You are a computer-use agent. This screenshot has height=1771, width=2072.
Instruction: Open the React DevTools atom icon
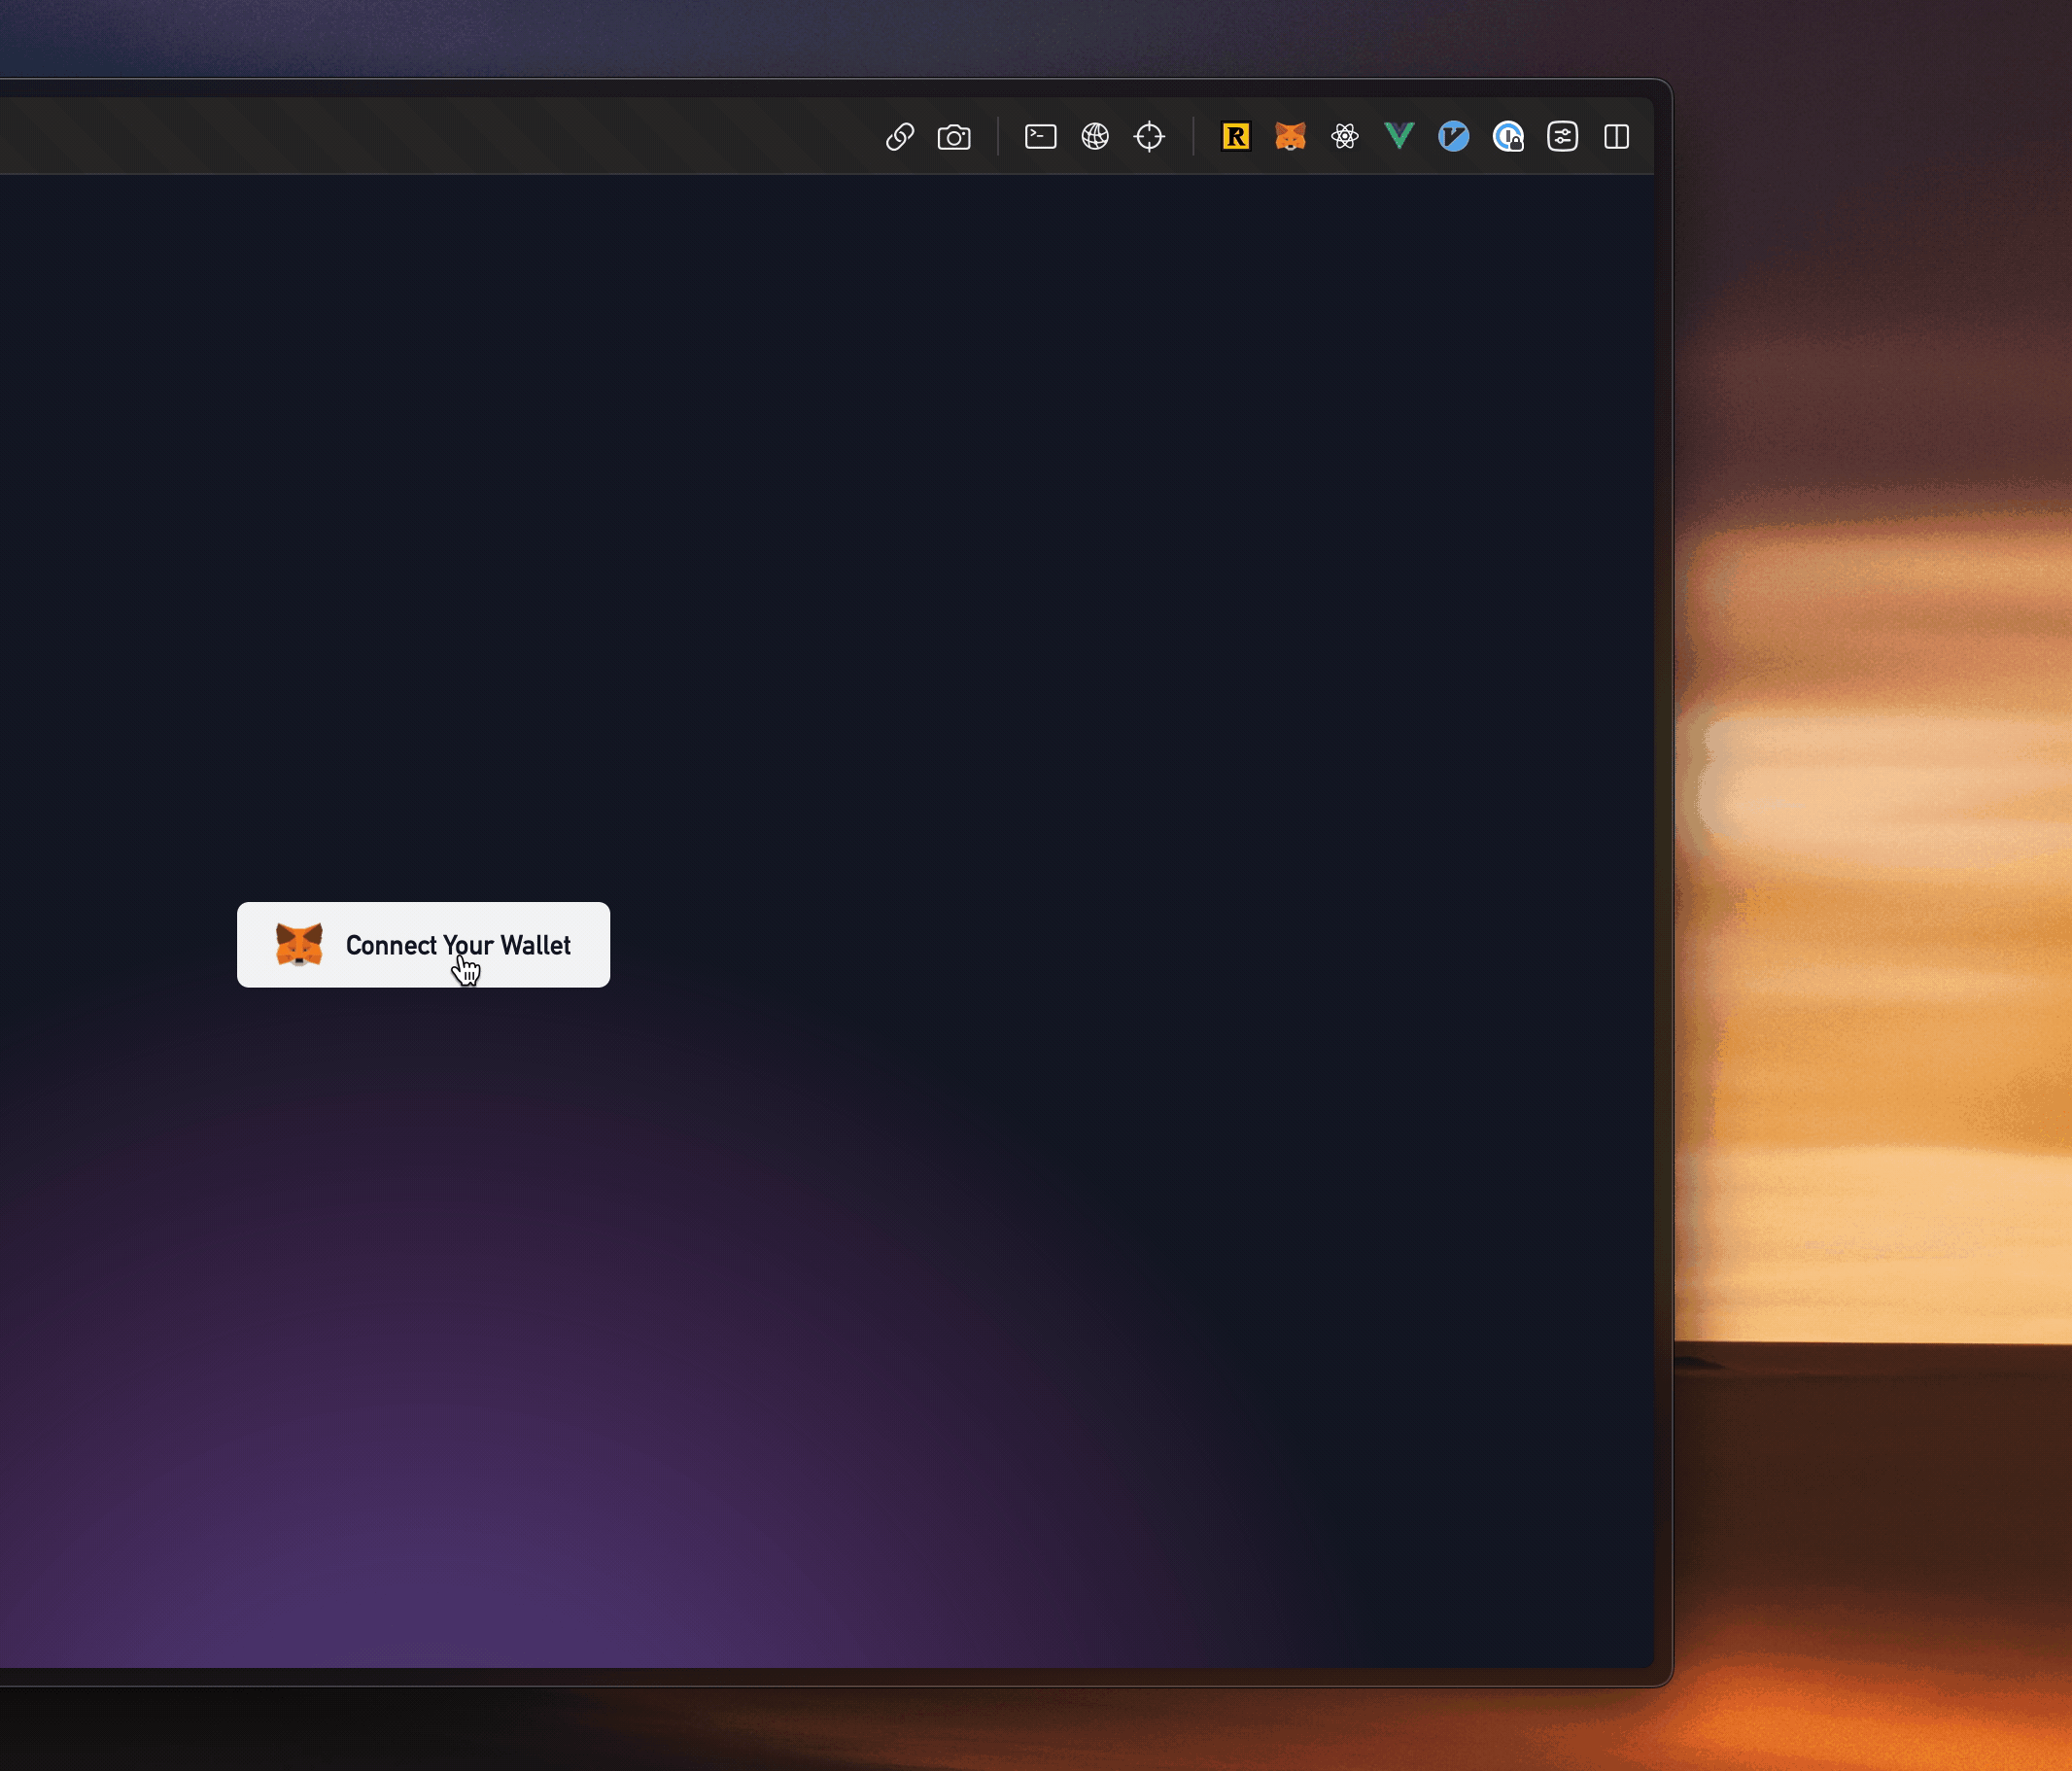coord(1345,136)
